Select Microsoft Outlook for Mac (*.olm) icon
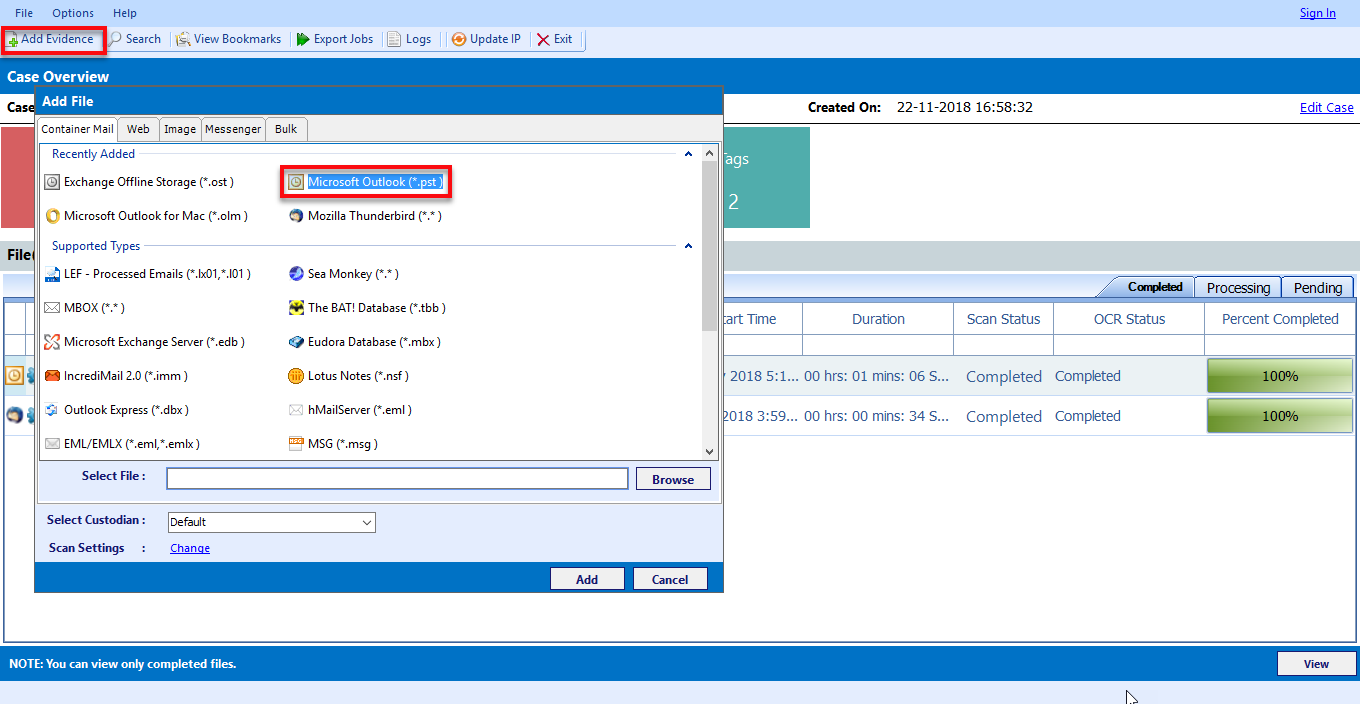1360x704 pixels. pos(53,216)
